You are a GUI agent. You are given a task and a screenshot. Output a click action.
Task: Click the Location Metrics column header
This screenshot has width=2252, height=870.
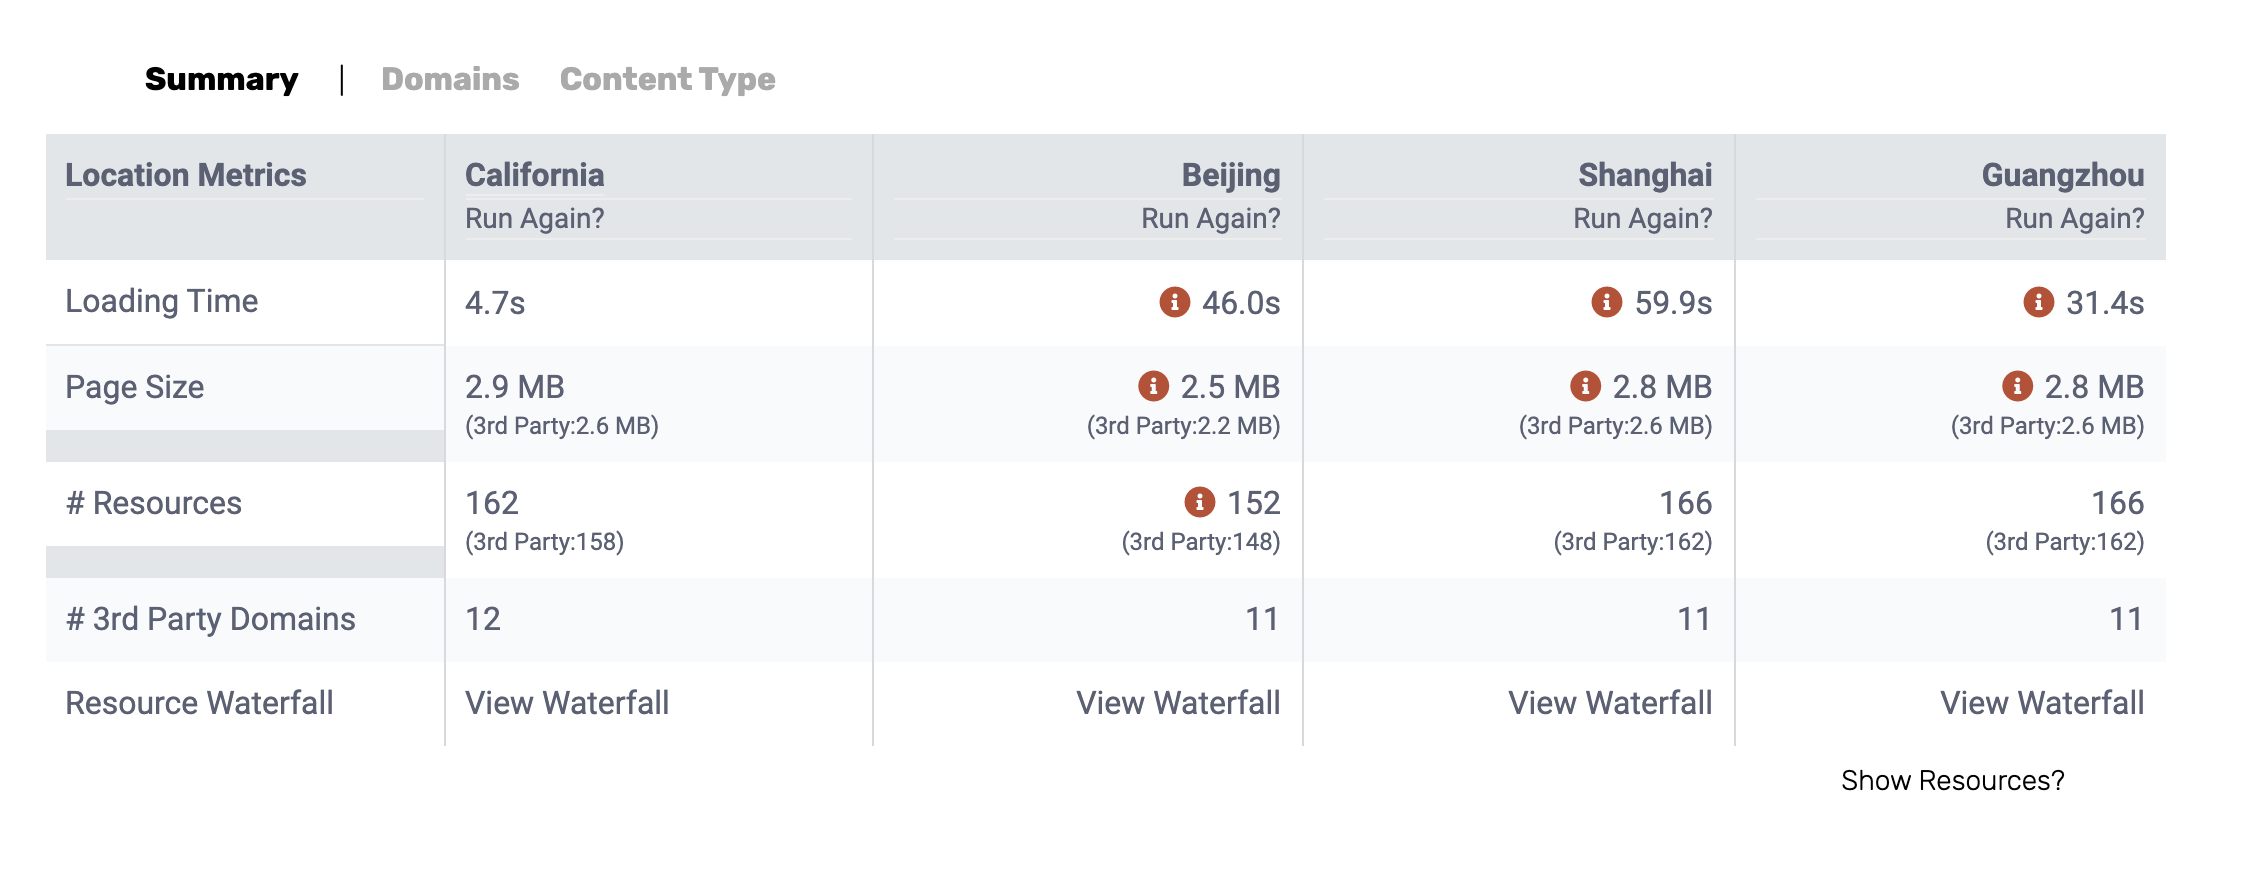click(186, 175)
